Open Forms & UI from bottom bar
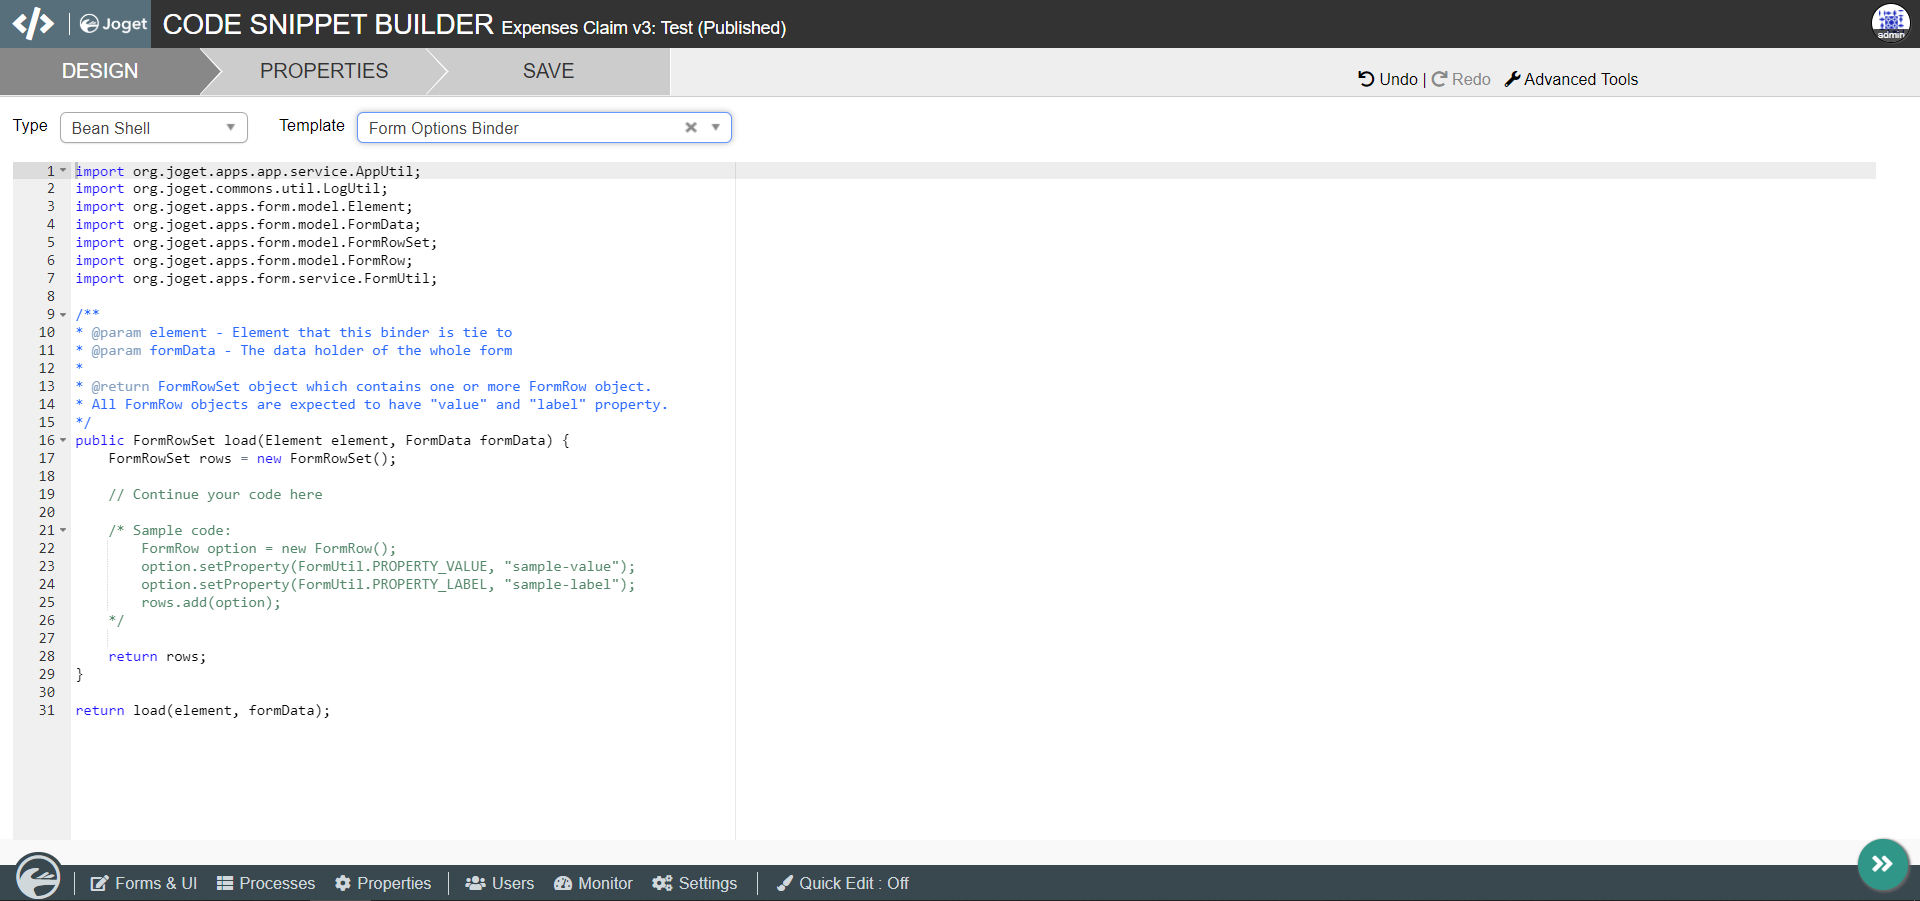Screen dimensions: 1920x901 click(x=144, y=883)
